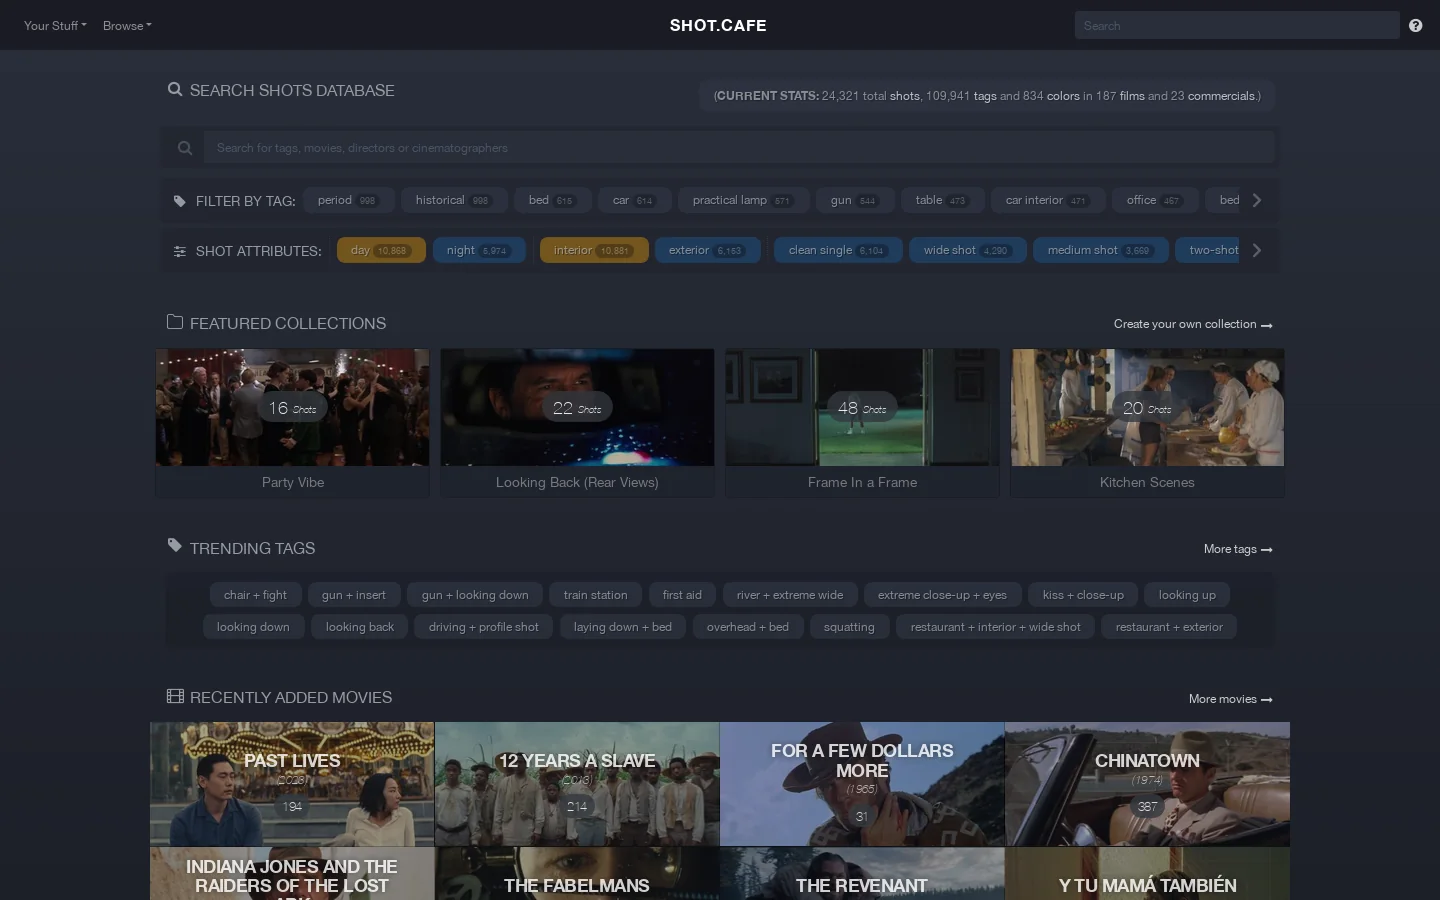The width and height of the screenshot is (1440, 900).
Task: Select the driving + profile shot tag
Action: 484,627
